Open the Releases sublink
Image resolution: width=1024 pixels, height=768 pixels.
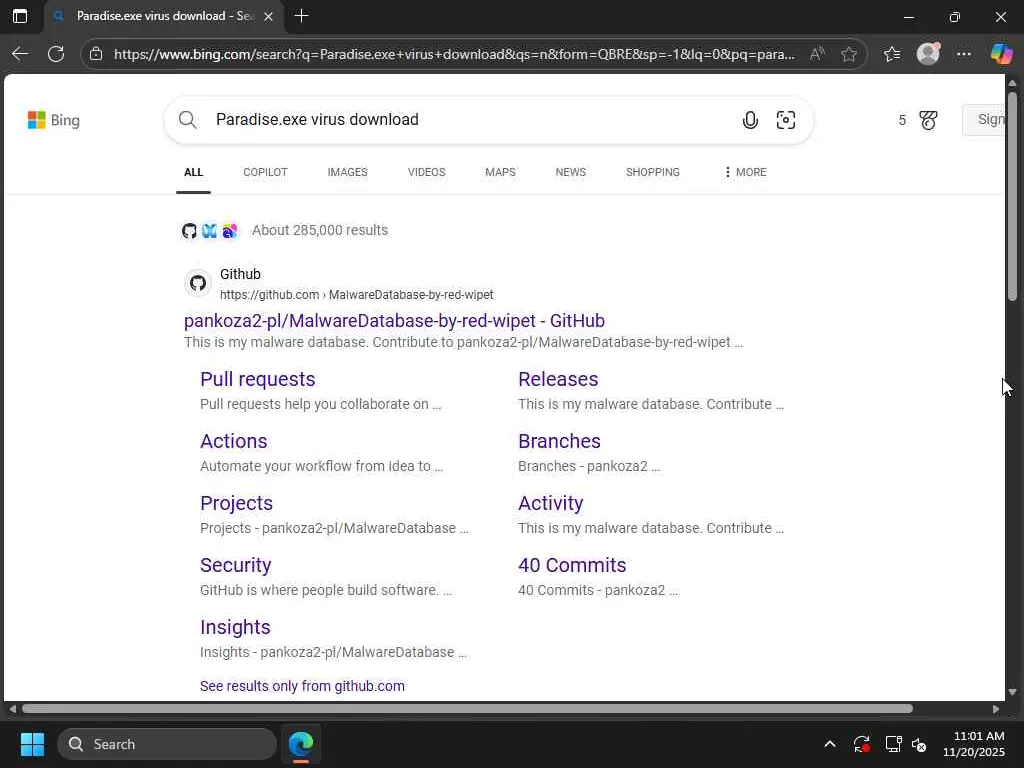(x=558, y=379)
